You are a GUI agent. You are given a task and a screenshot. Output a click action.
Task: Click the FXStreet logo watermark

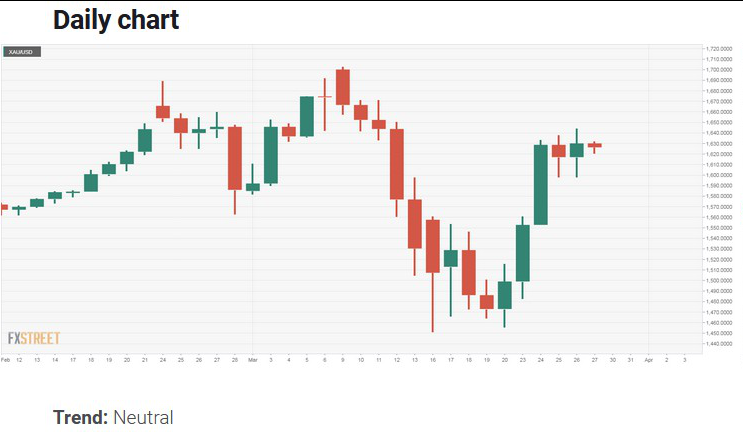34,339
